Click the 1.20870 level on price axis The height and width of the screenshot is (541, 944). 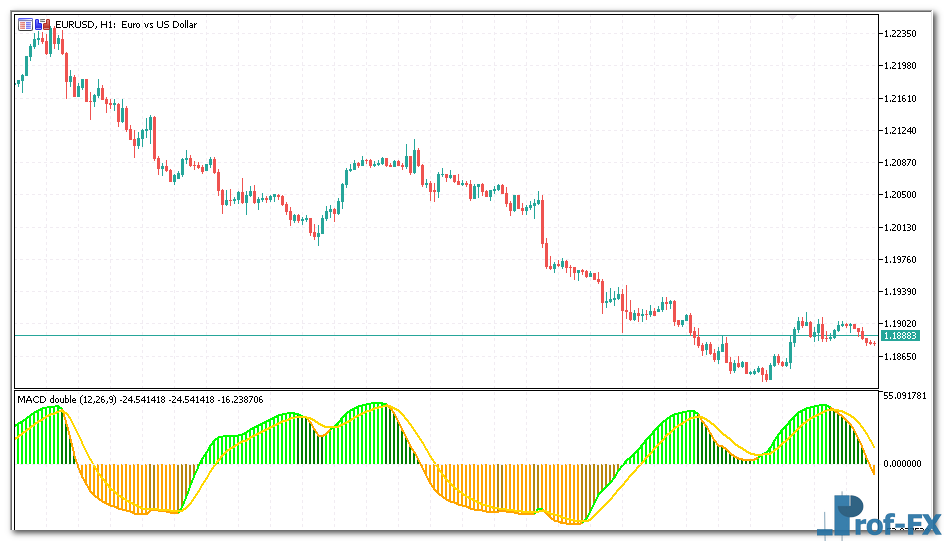click(x=901, y=163)
